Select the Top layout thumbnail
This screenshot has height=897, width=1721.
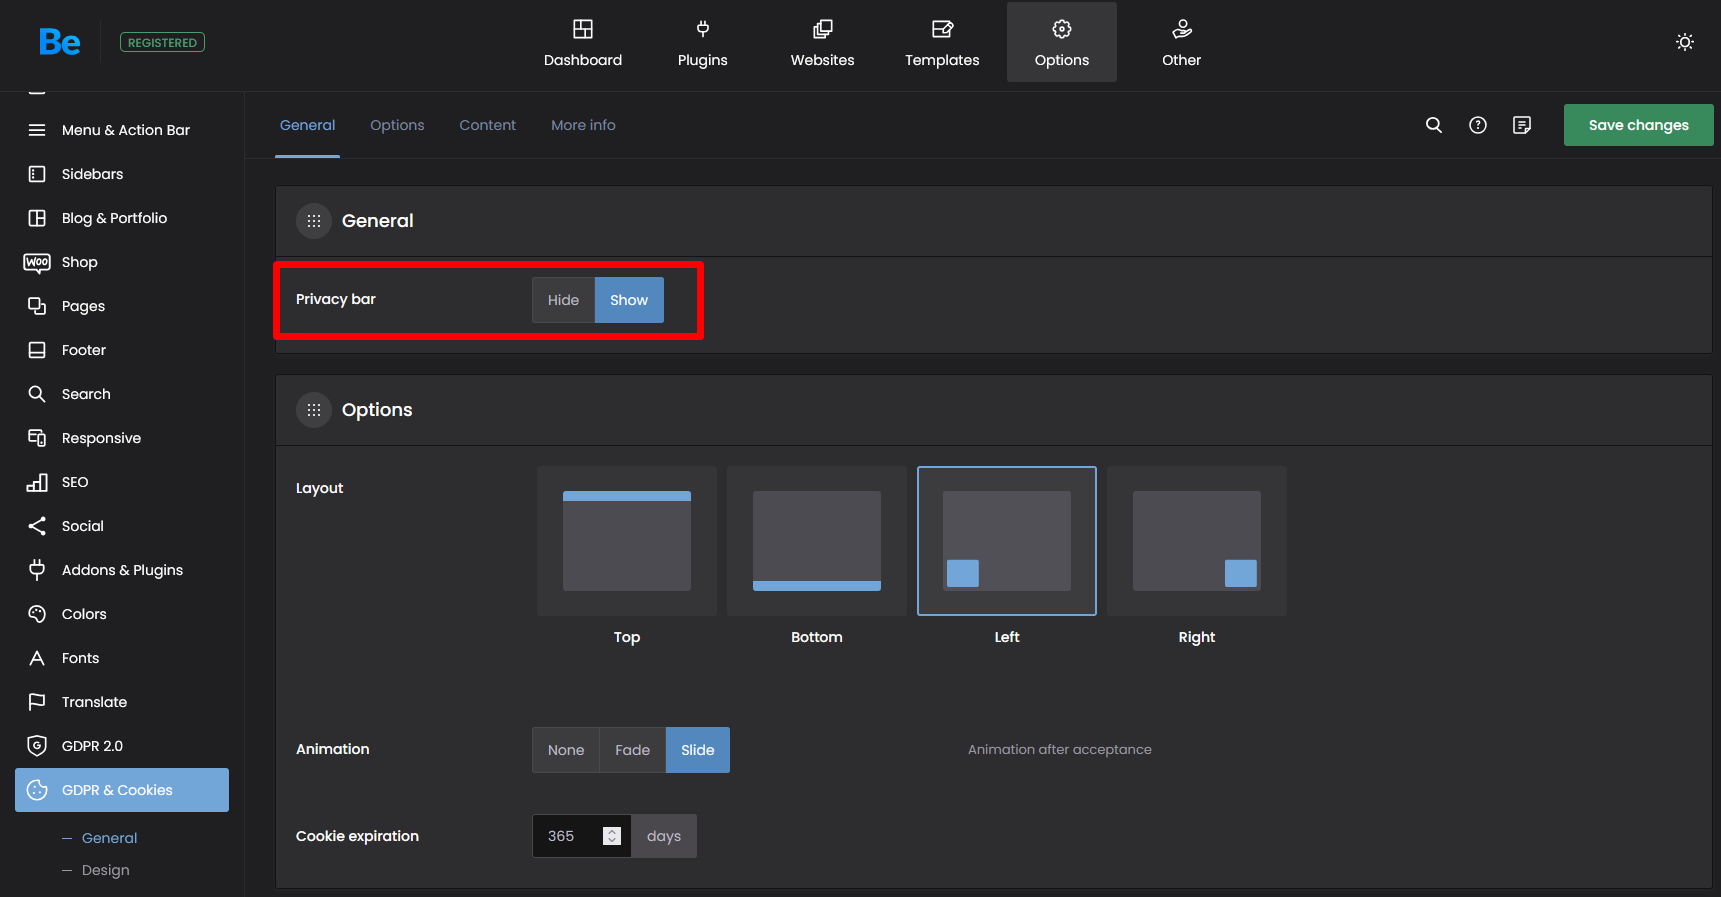(627, 541)
